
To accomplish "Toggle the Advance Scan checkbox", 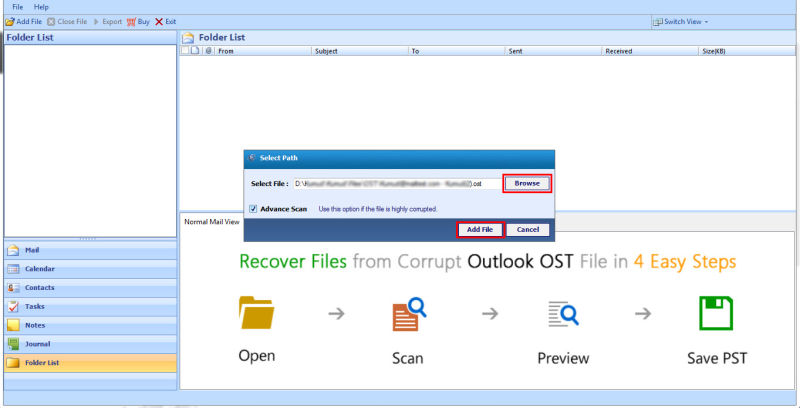I will coord(253,209).
